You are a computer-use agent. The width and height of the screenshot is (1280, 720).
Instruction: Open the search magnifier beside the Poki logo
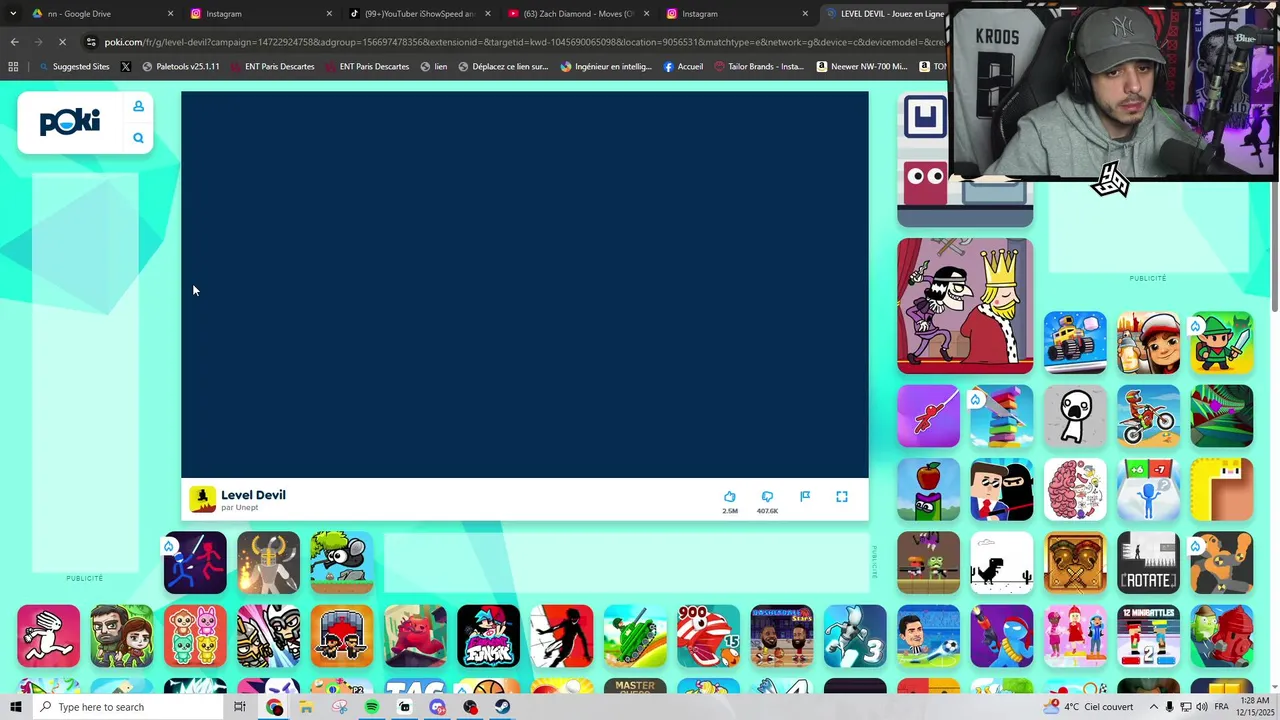(138, 138)
